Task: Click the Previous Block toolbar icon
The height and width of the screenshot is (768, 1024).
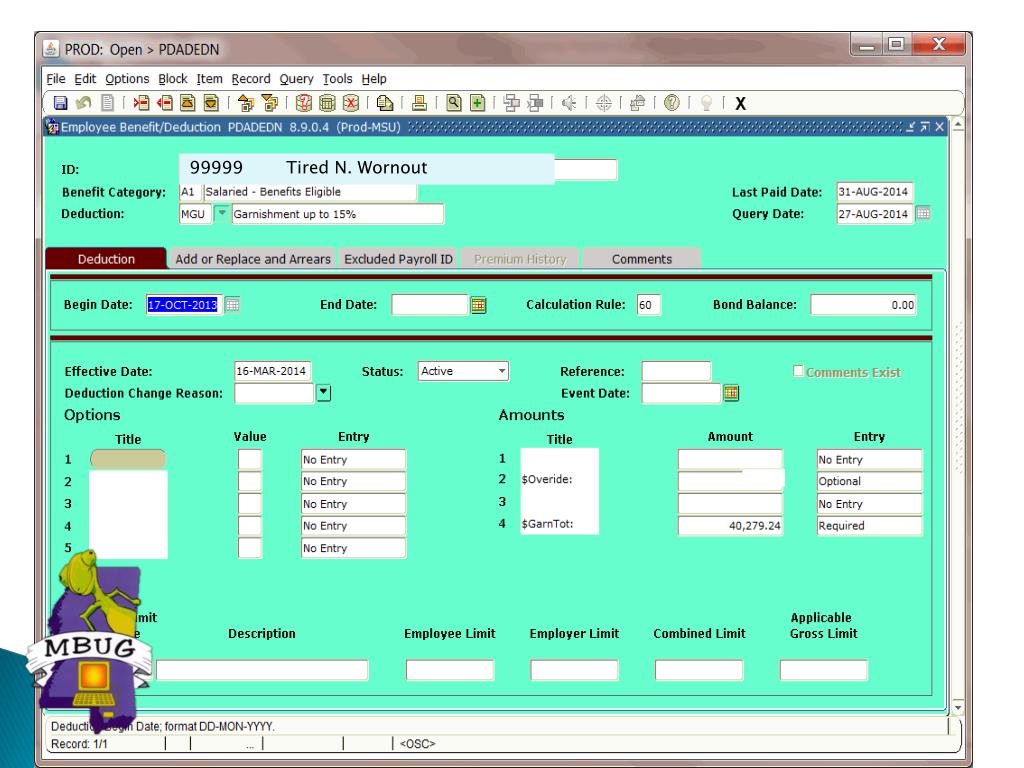Action: click(246, 103)
